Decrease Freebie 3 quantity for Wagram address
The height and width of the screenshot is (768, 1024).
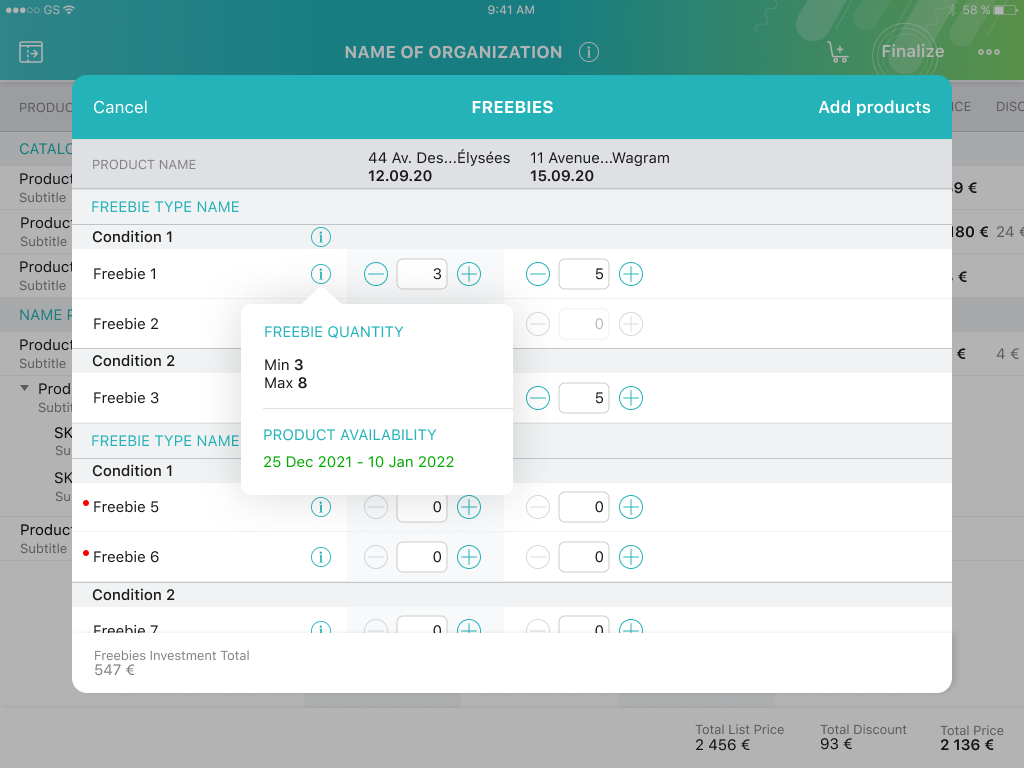(x=538, y=398)
